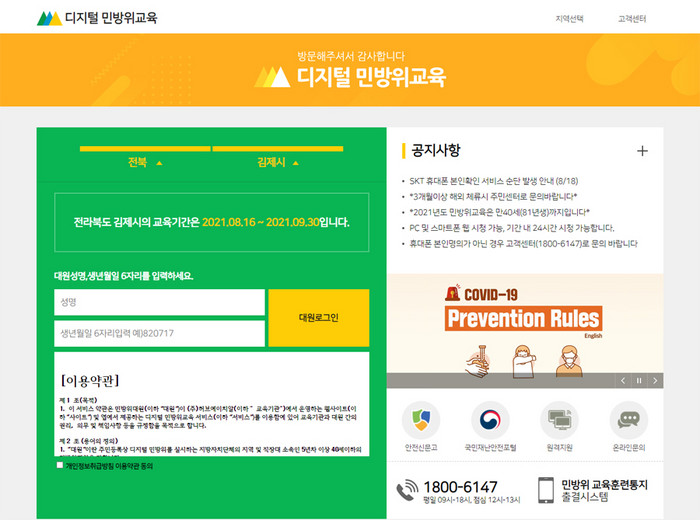Image resolution: width=700 pixels, height=520 pixels.
Task: Click the smartphone icon for 출결시스템
Action: click(x=546, y=490)
